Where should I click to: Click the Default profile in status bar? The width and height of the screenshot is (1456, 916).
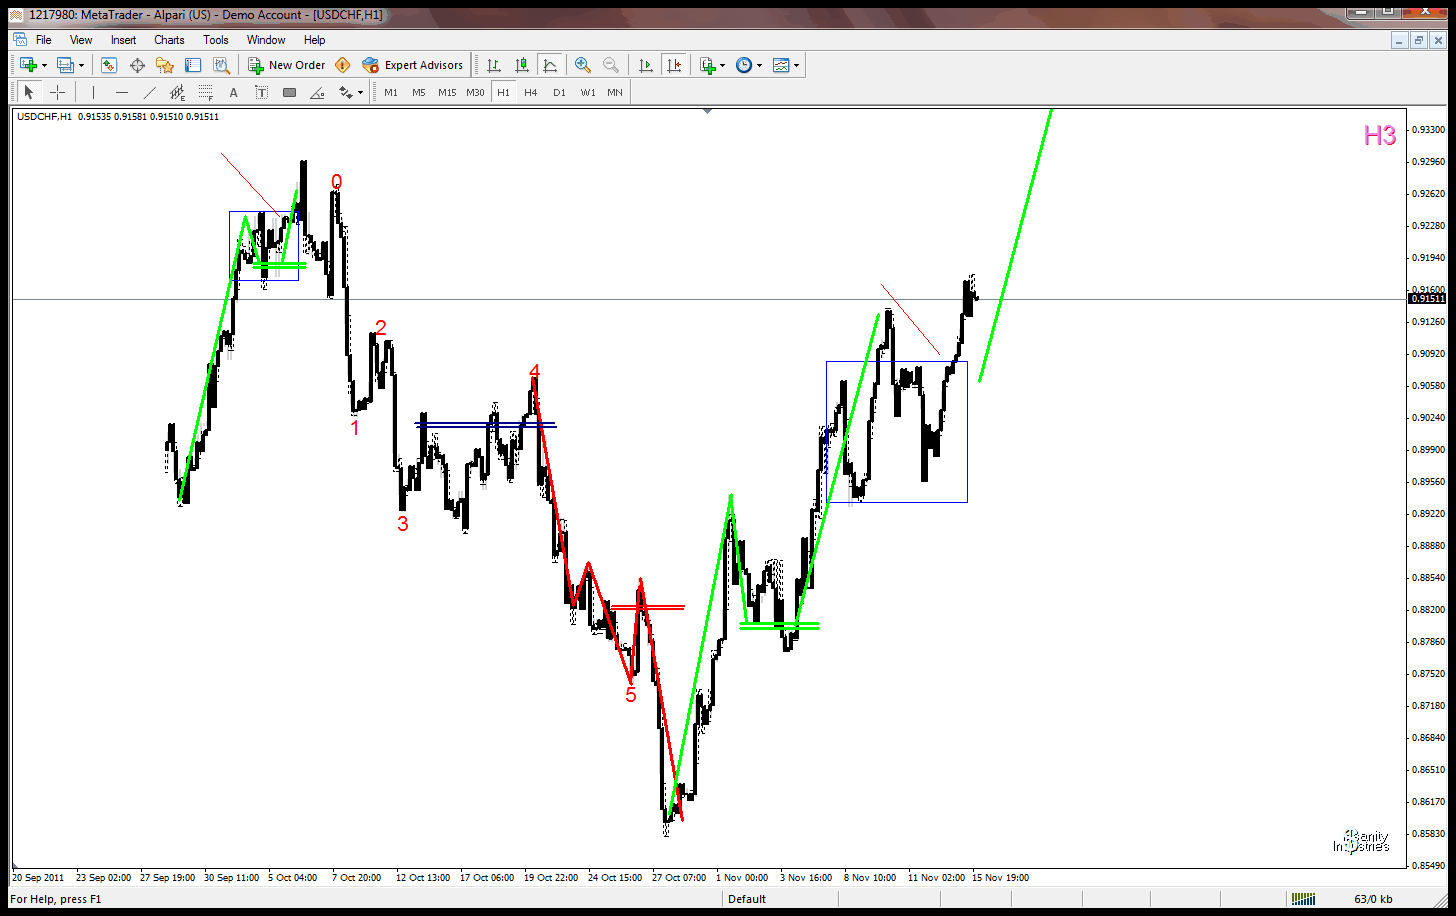pyautogui.click(x=747, y=899)
